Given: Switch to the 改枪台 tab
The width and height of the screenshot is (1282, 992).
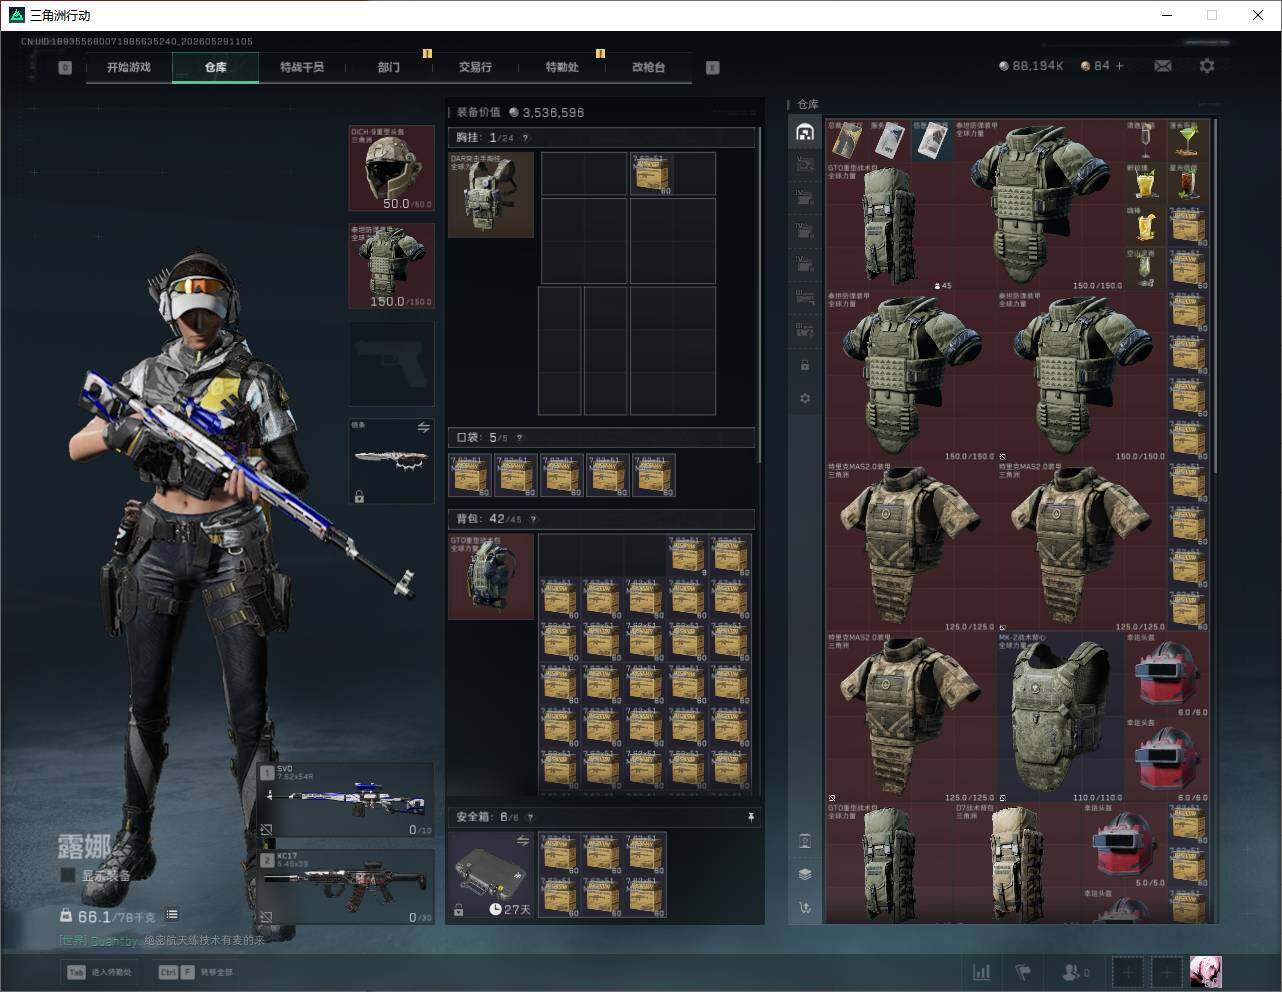Looking at the screenshot, I should [x=648, y=68].
